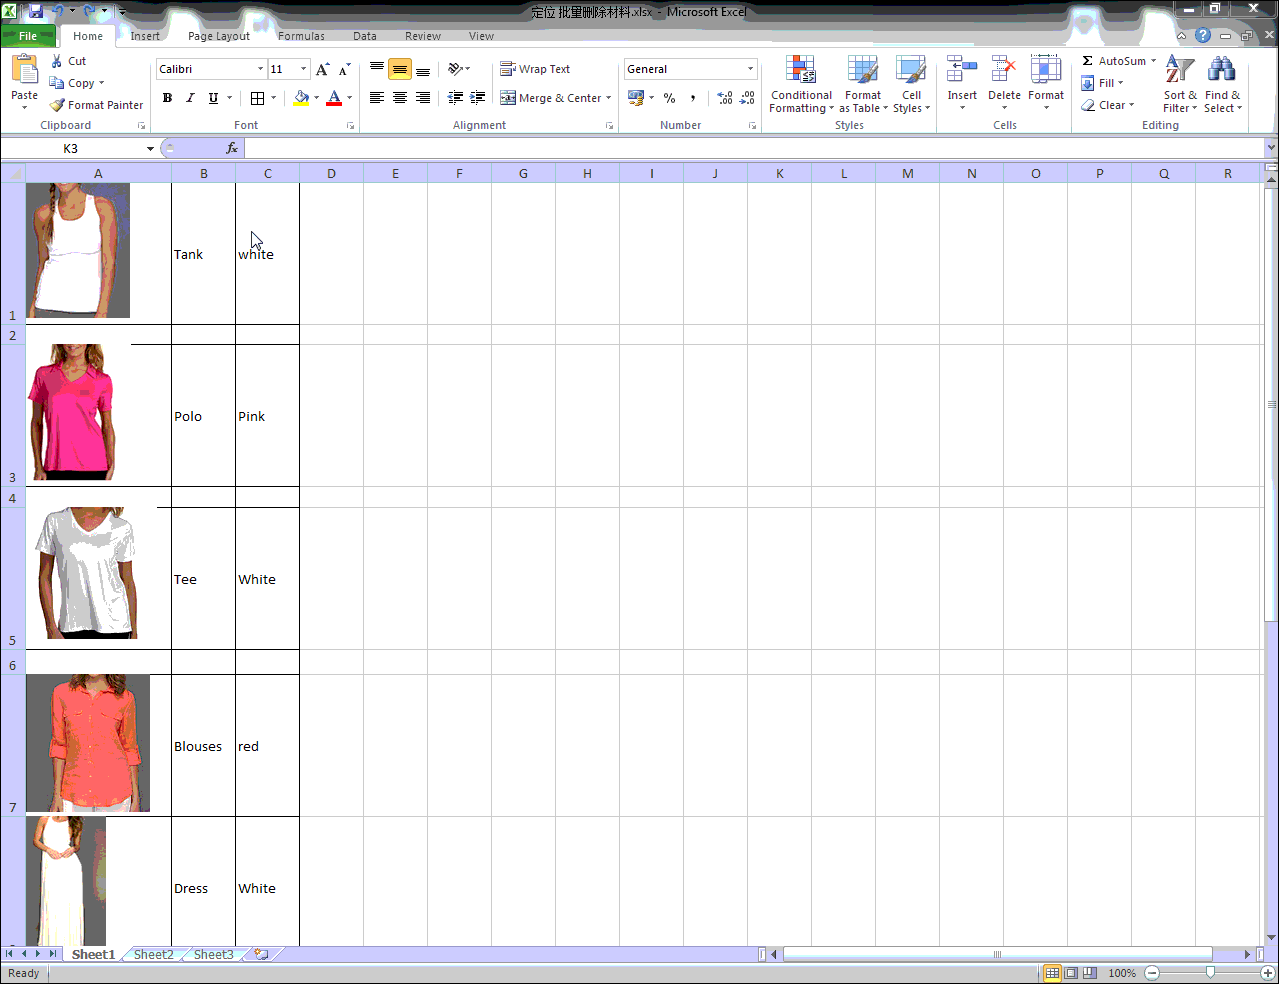Open Format as Table gallery
Screen dimensions: 1279x984
click(x=863, y=84)
